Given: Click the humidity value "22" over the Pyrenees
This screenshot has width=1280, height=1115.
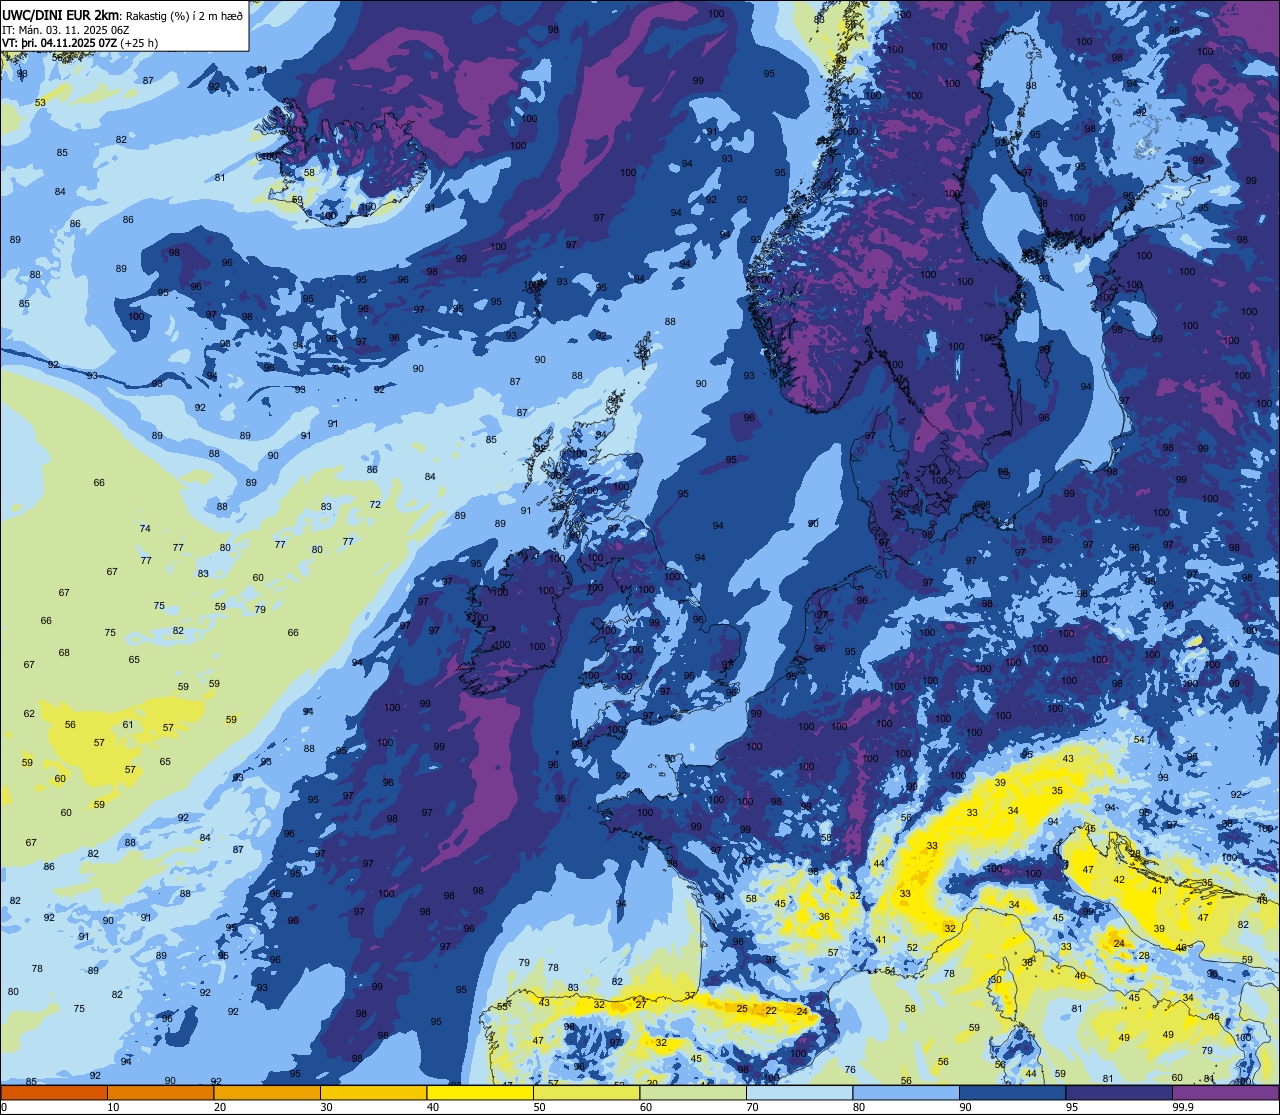Looking at the screenshot, I should 771,1011.
